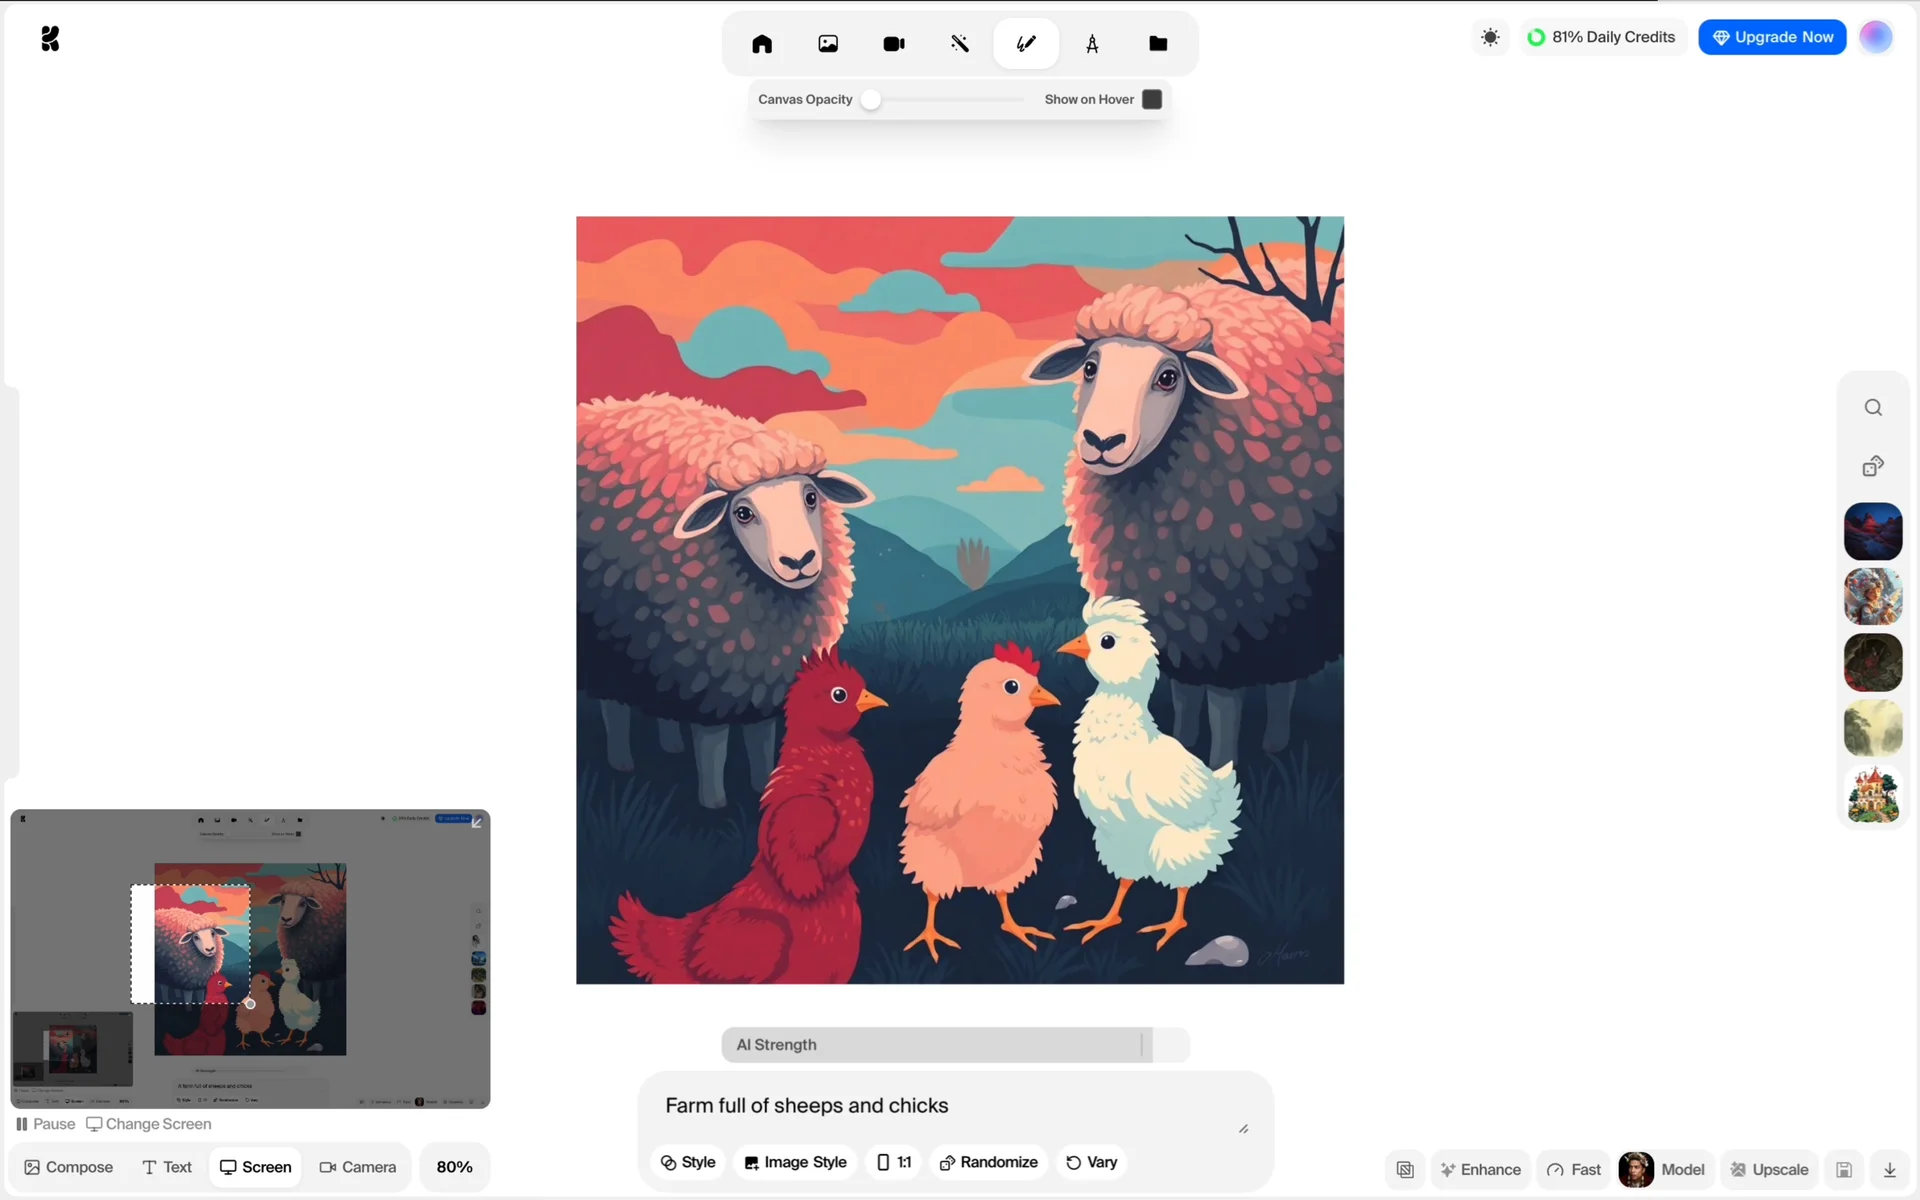The height and width of the screenshot is (1200, 1920).
Task: Open the video camera tool
Action: coord(894,43)
